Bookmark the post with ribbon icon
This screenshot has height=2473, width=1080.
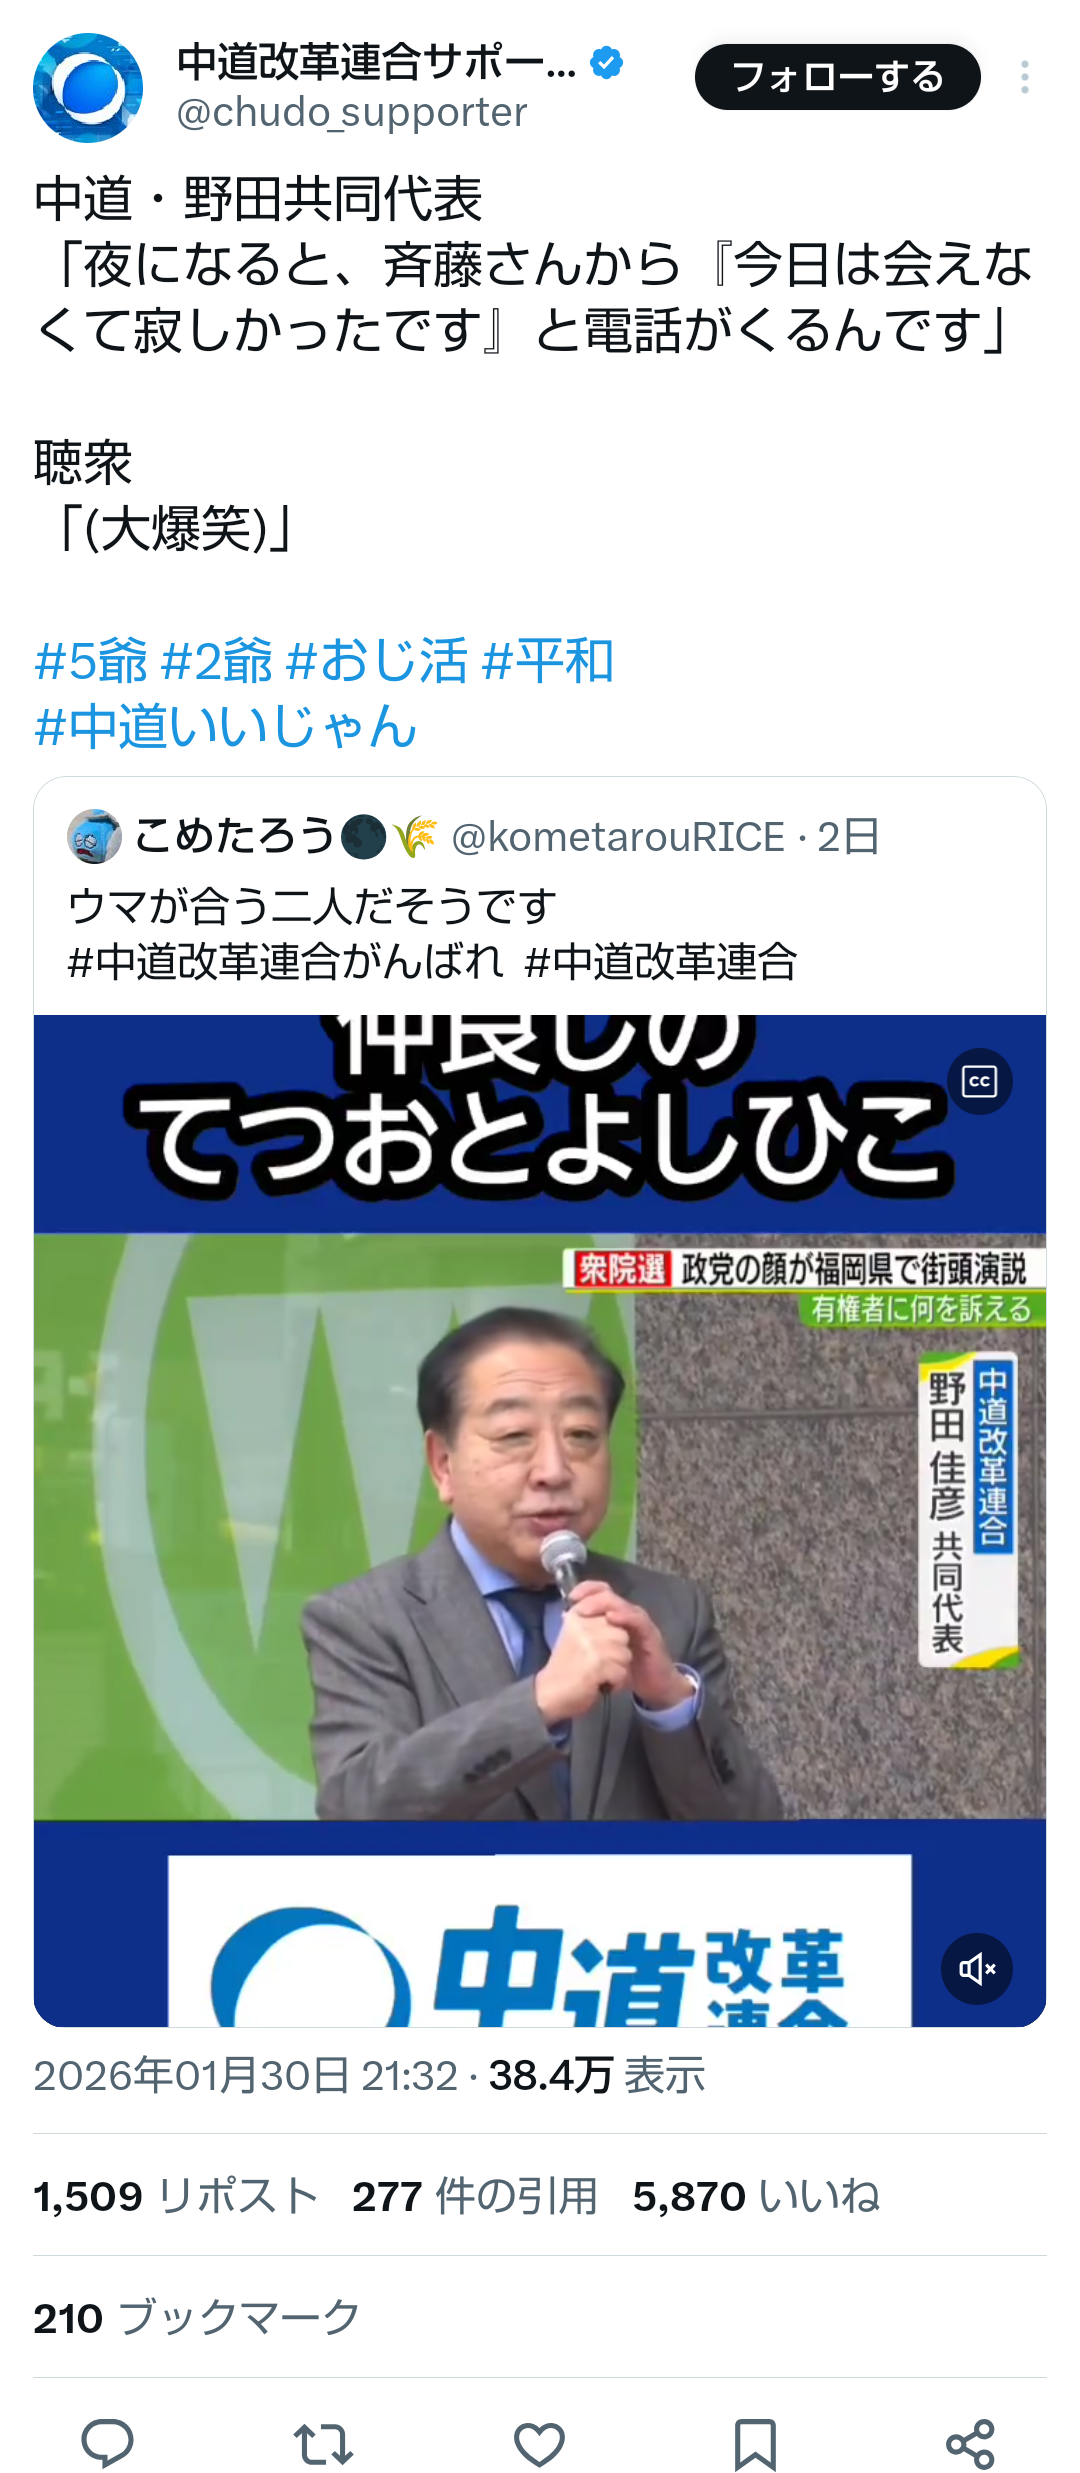click(x=755, y=2444)
